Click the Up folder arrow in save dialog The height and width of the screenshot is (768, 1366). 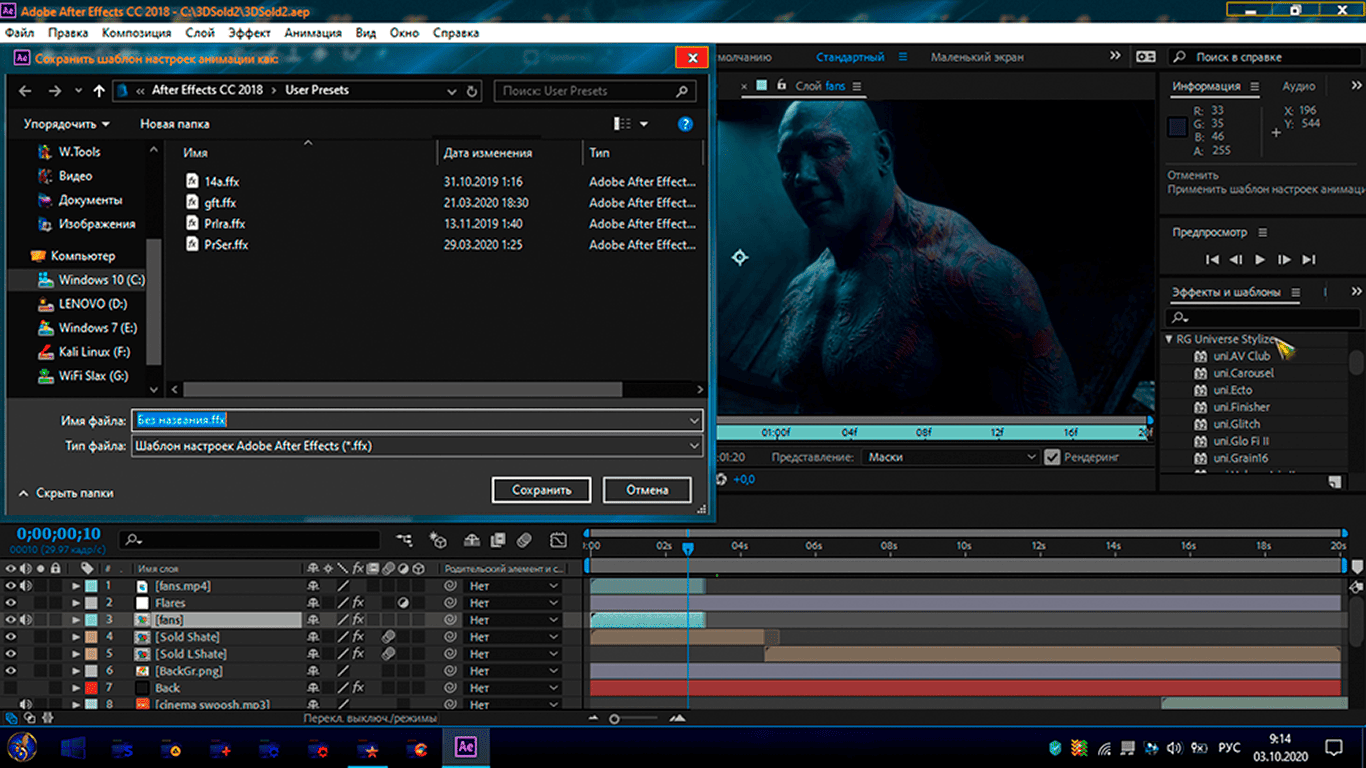pyautogui.click(x=98, y=90)
